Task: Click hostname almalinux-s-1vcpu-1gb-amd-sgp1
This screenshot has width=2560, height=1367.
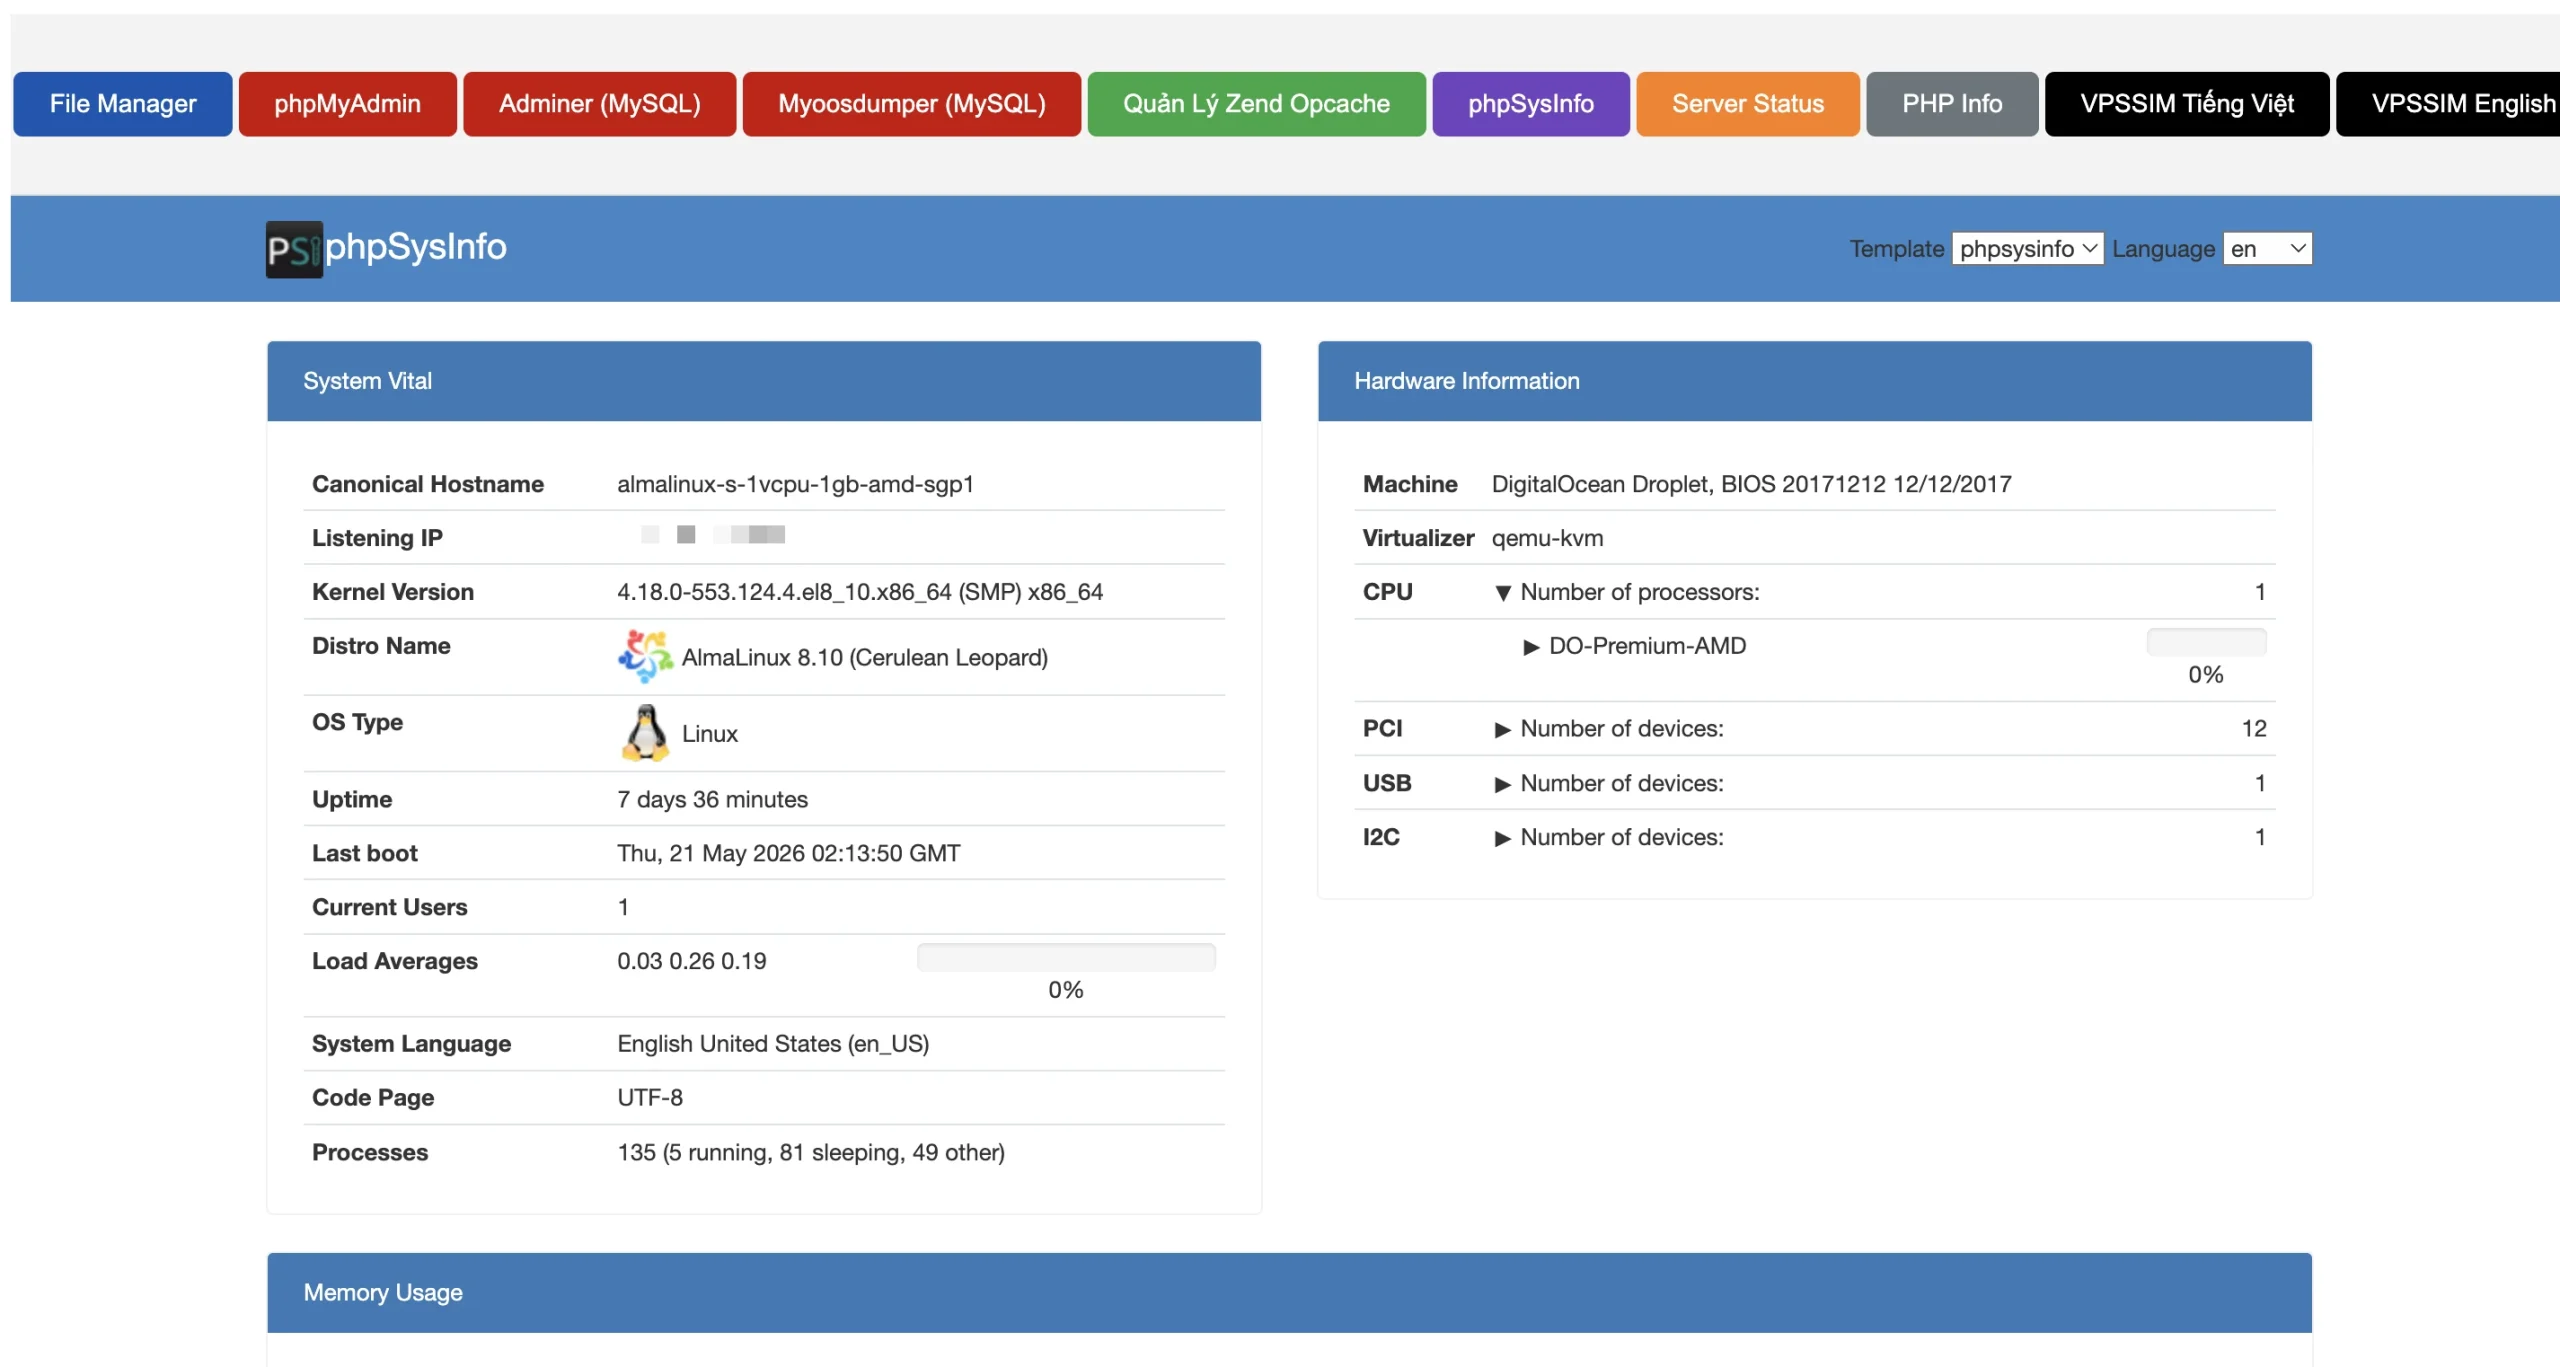Action: pyautogui.click(x=795, y=484)
